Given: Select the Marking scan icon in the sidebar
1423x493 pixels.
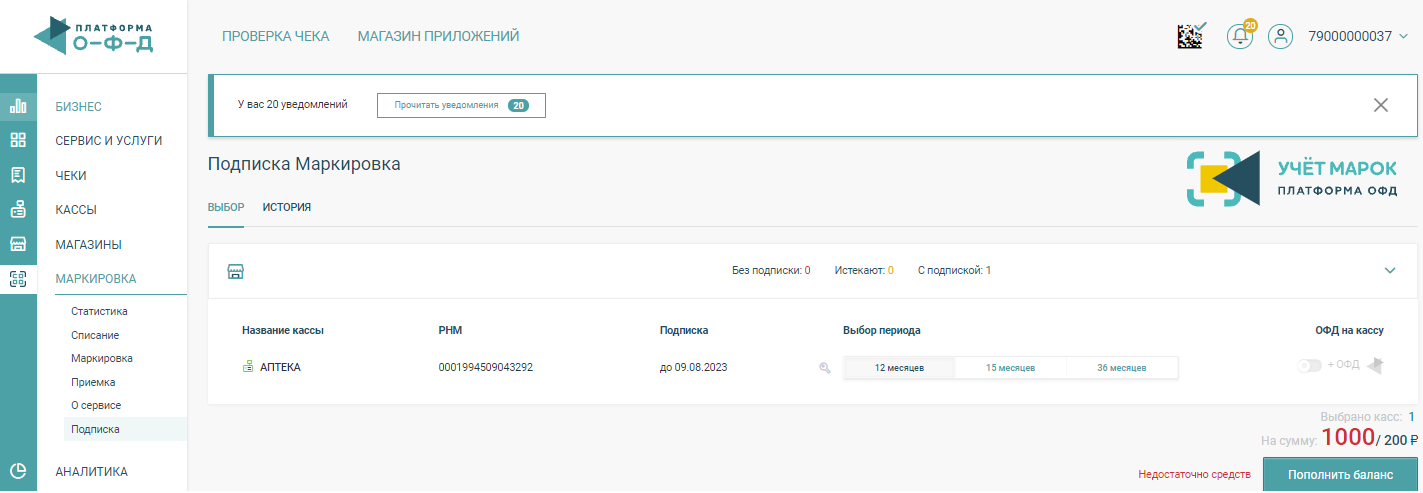Looking at the screenshot, I should [18, 279].
